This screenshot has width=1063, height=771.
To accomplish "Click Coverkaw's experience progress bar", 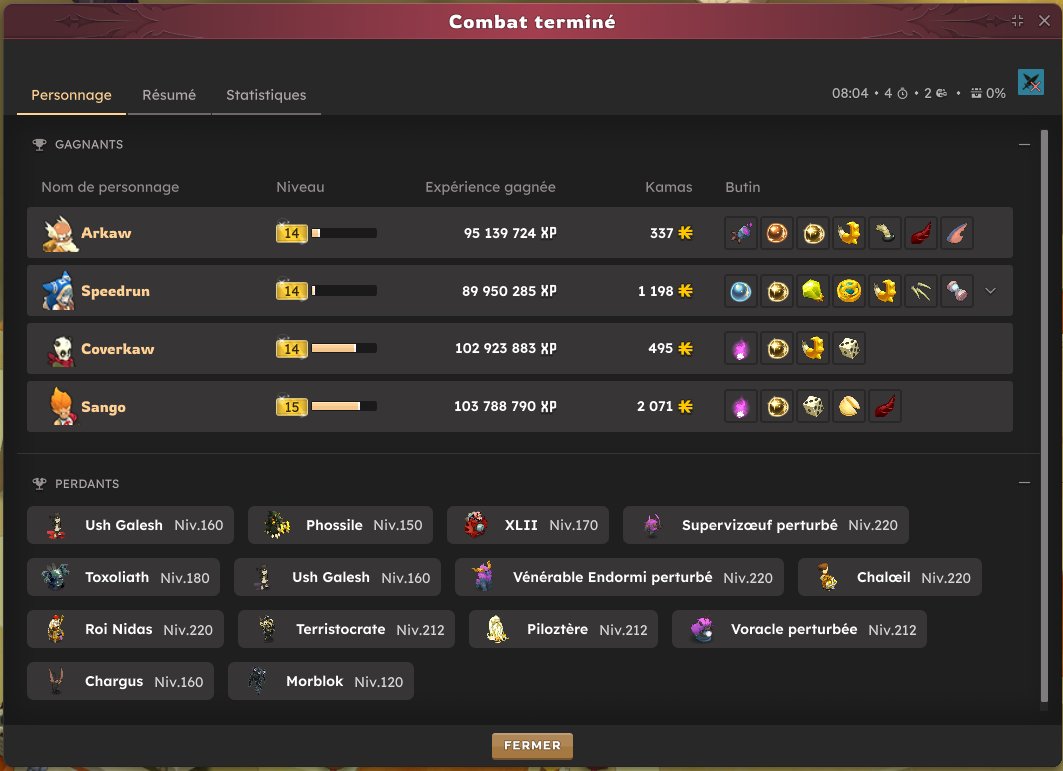I will click(x=344, y=349).
